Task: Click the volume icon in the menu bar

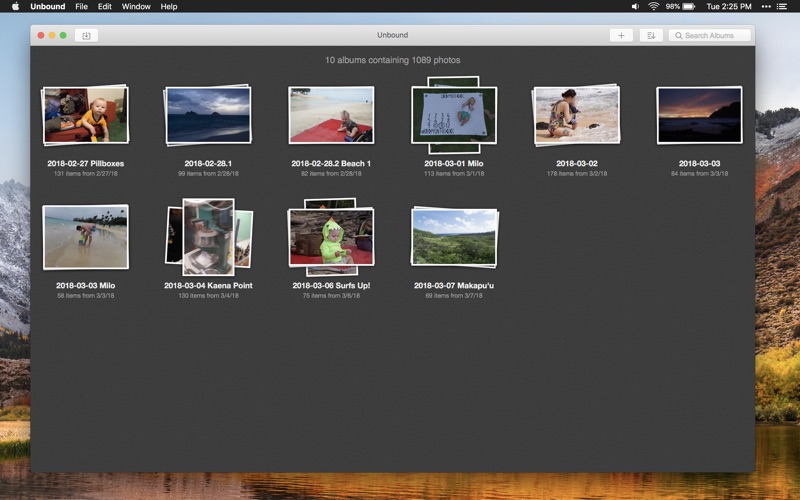Action: point(635,6)
